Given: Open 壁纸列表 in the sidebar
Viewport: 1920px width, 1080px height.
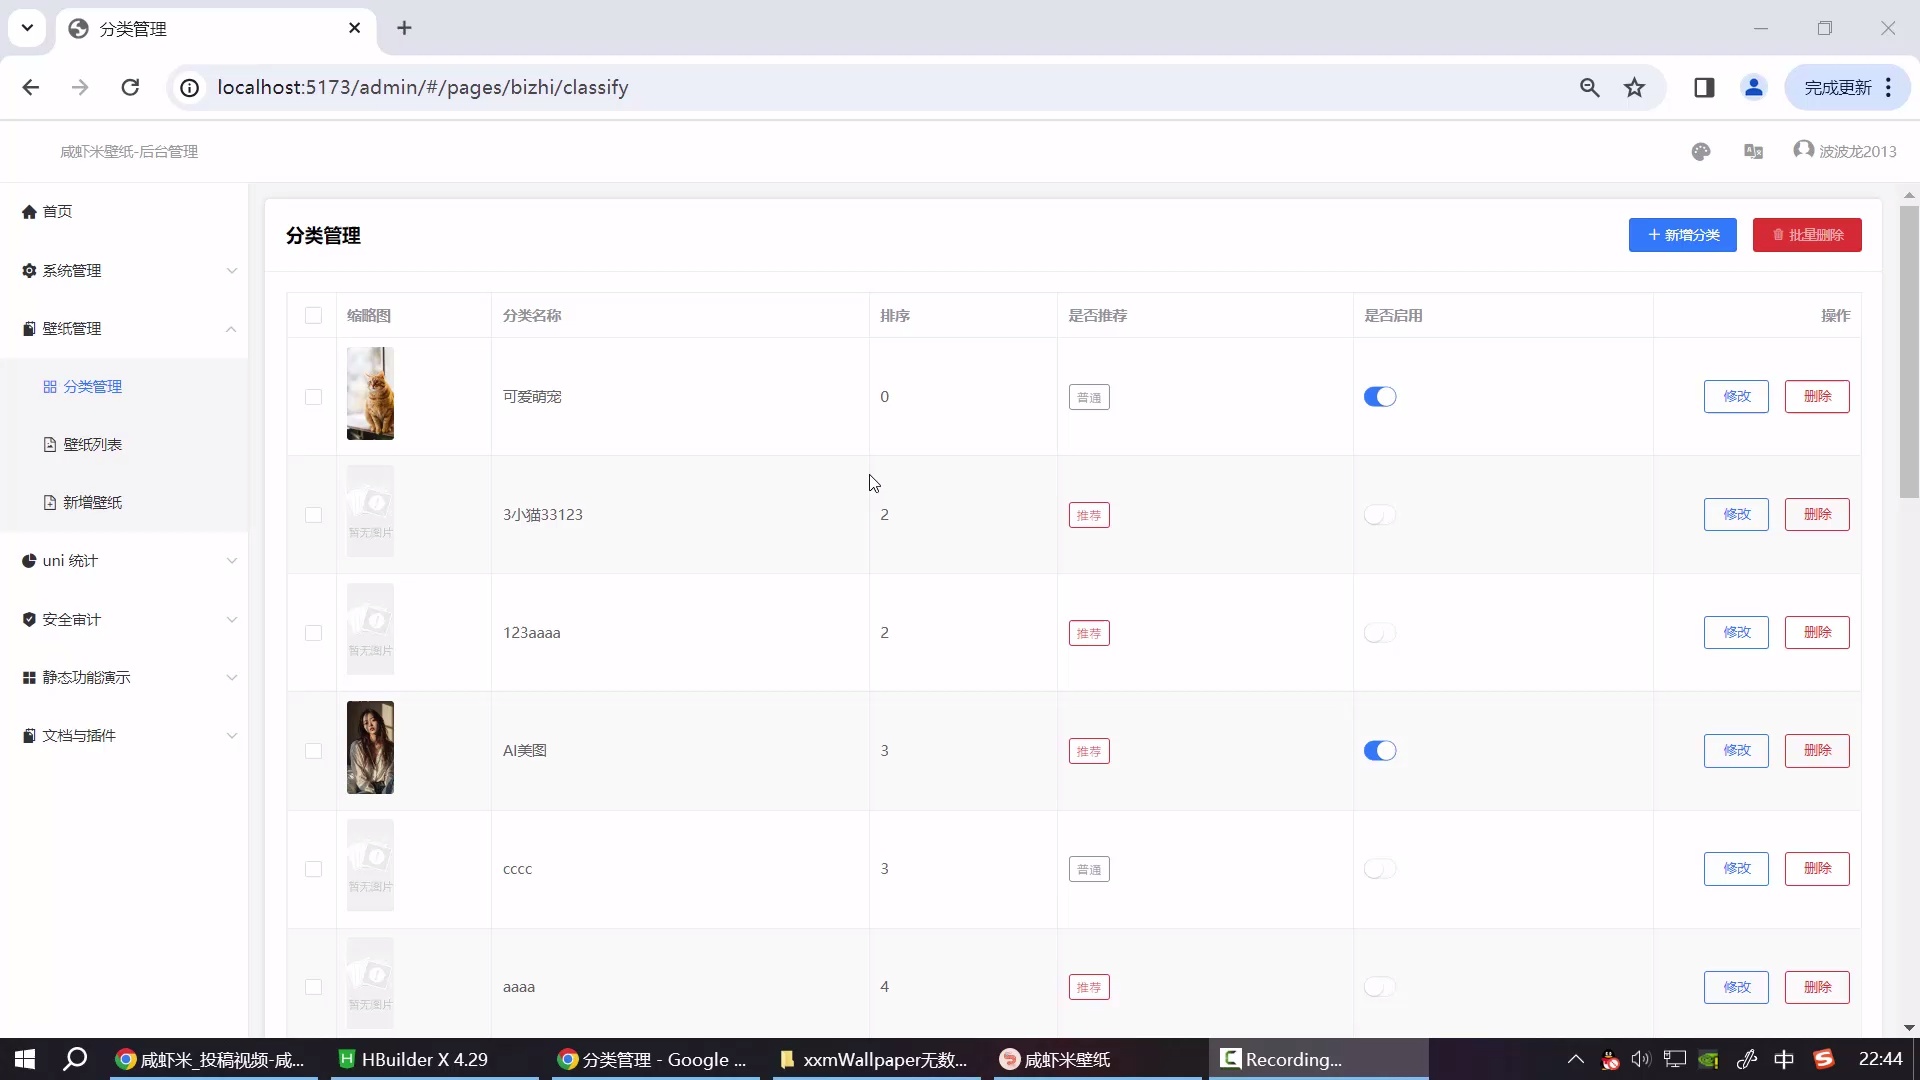Looking at the screenshot, I should click(x=92, y=445).
